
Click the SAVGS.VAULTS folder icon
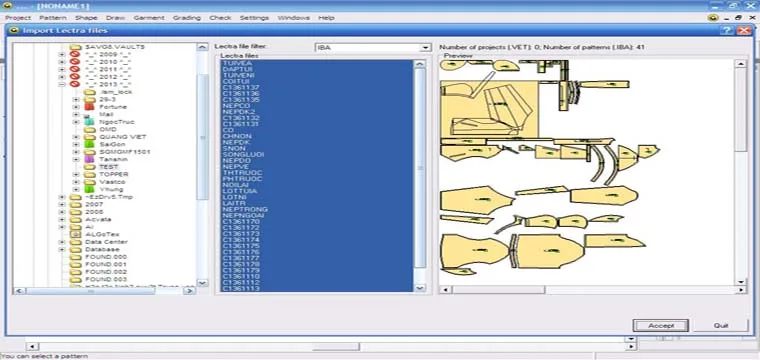point(75,47)
